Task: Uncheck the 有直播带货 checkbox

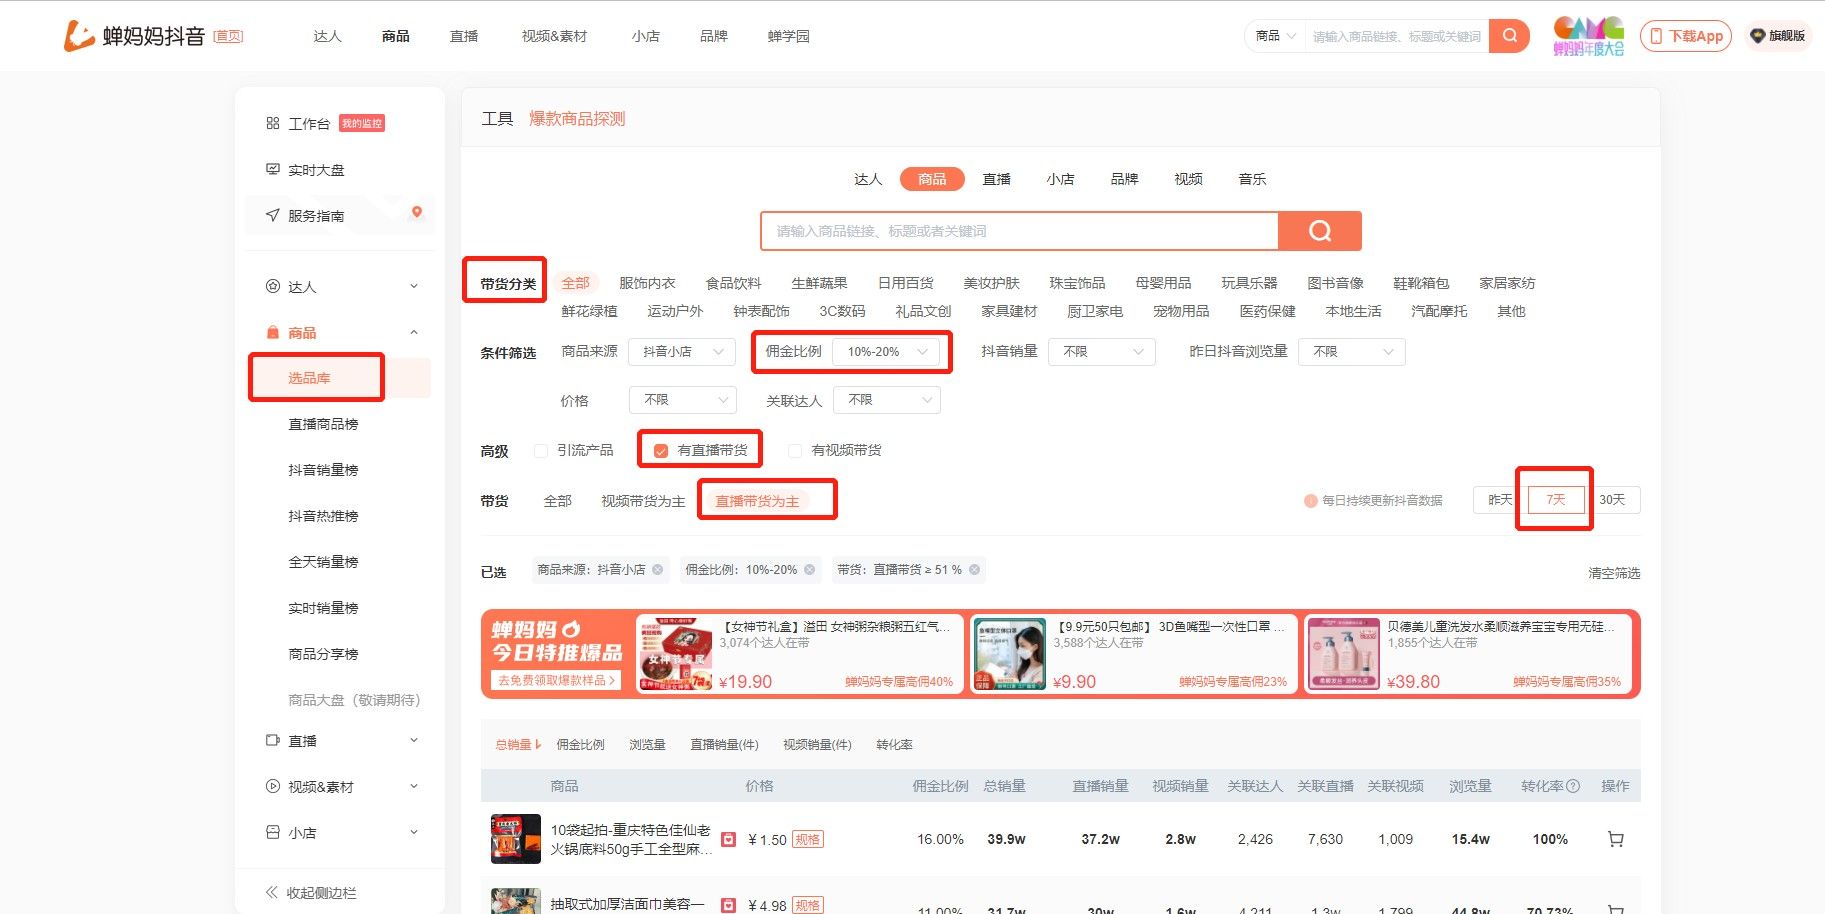Action: [660, 450]
